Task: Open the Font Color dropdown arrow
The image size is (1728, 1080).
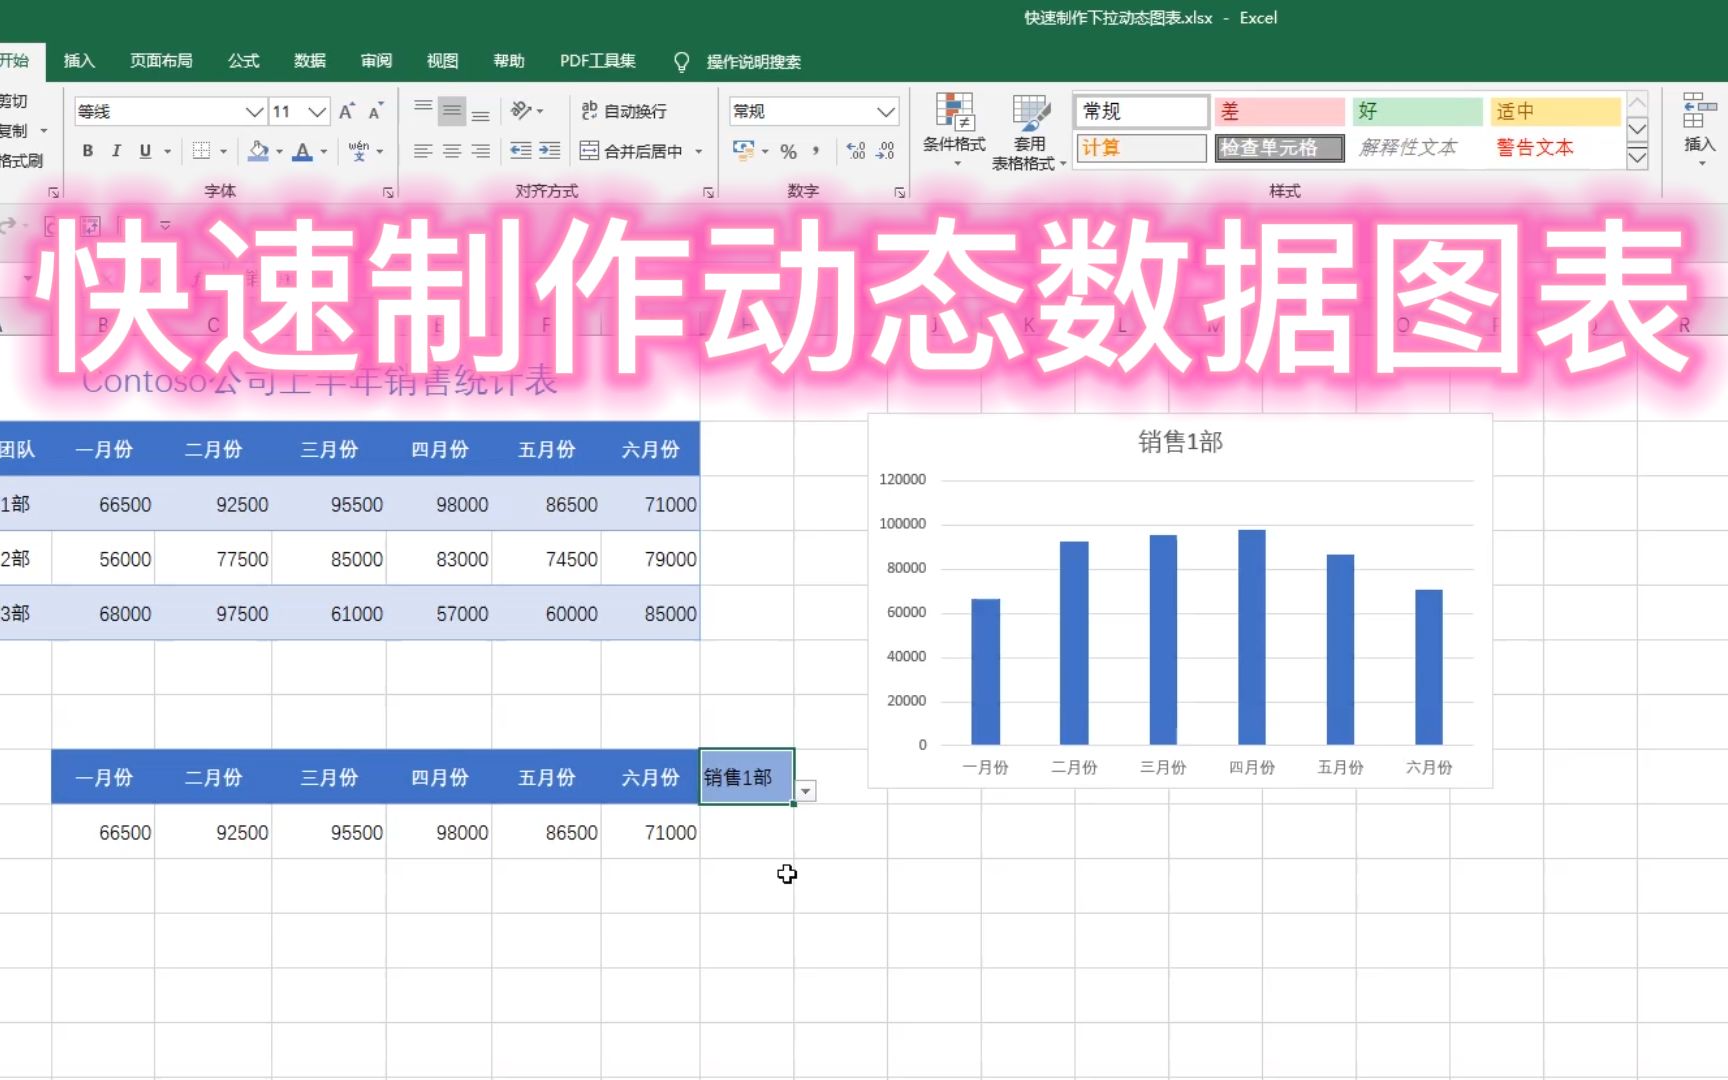Action: [323, 152]
